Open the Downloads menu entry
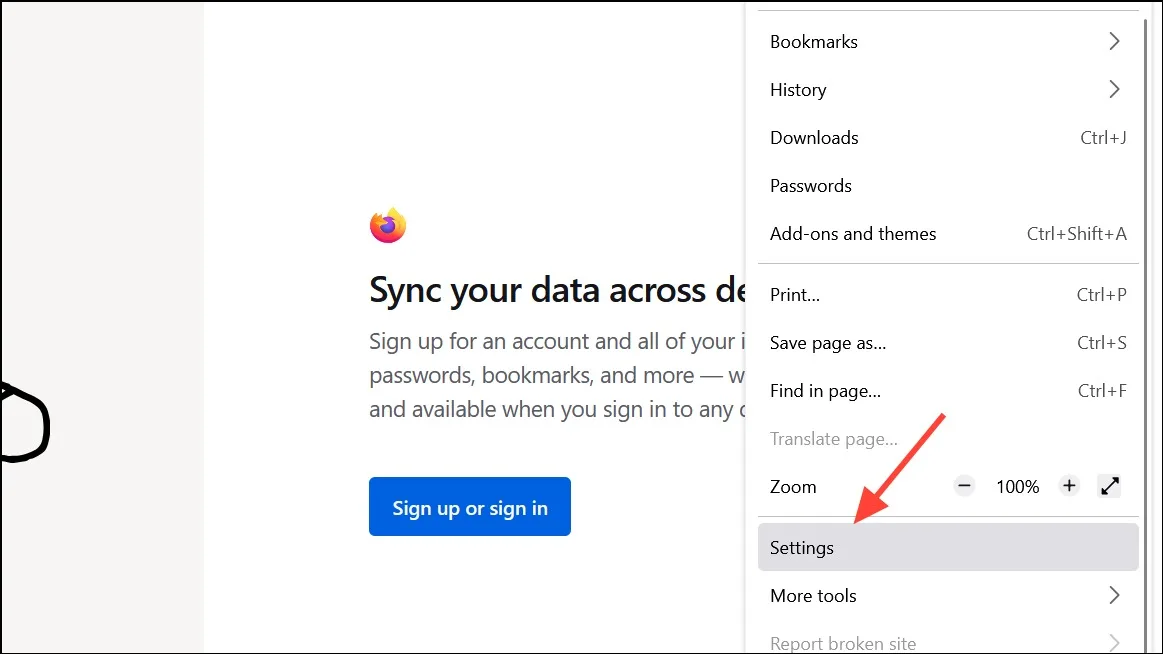 tap(948, 138)
